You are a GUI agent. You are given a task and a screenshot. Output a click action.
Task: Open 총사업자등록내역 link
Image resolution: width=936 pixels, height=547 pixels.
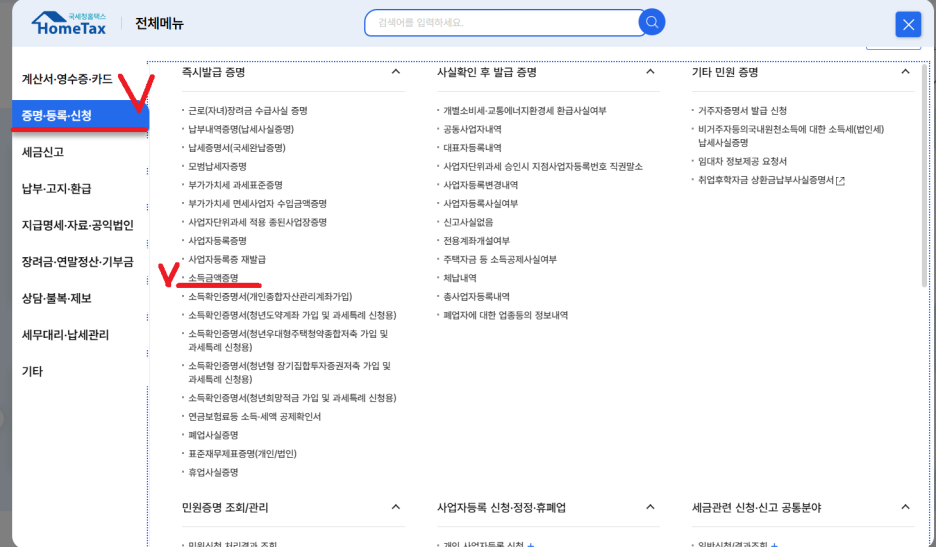[476, 296]
